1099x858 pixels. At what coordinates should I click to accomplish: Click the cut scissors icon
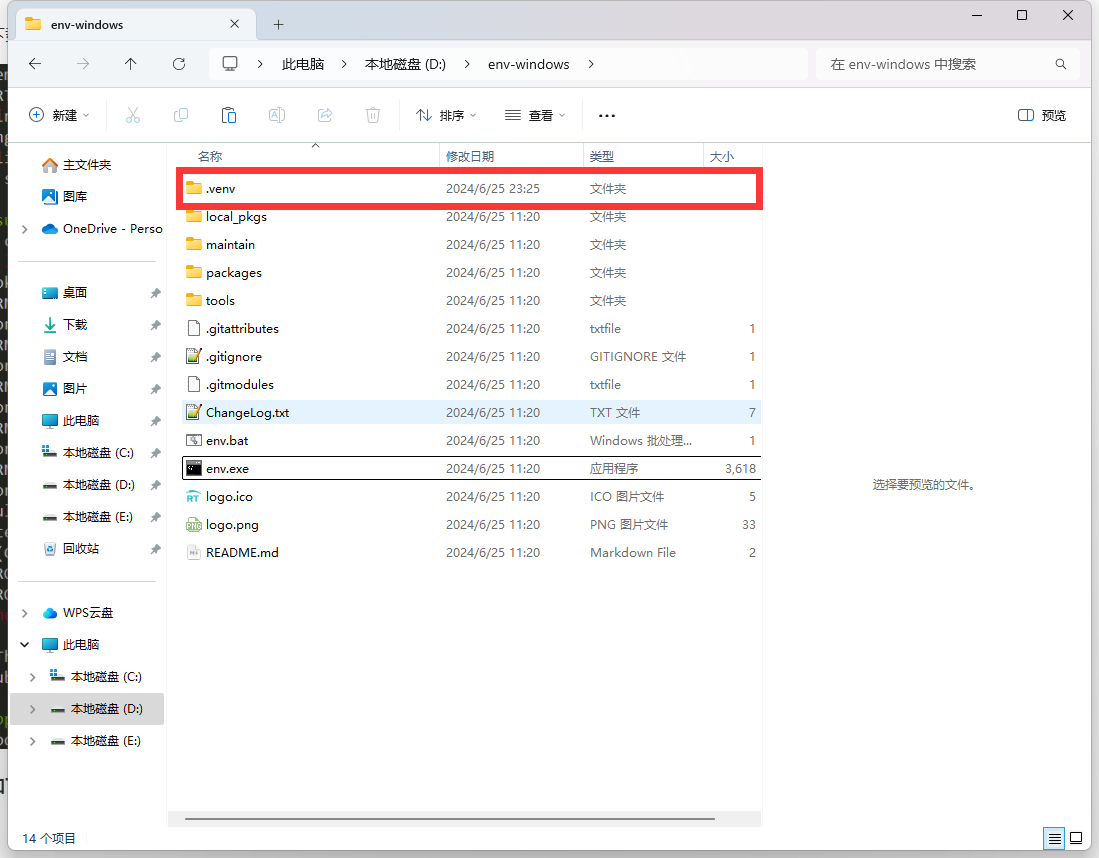132,115
